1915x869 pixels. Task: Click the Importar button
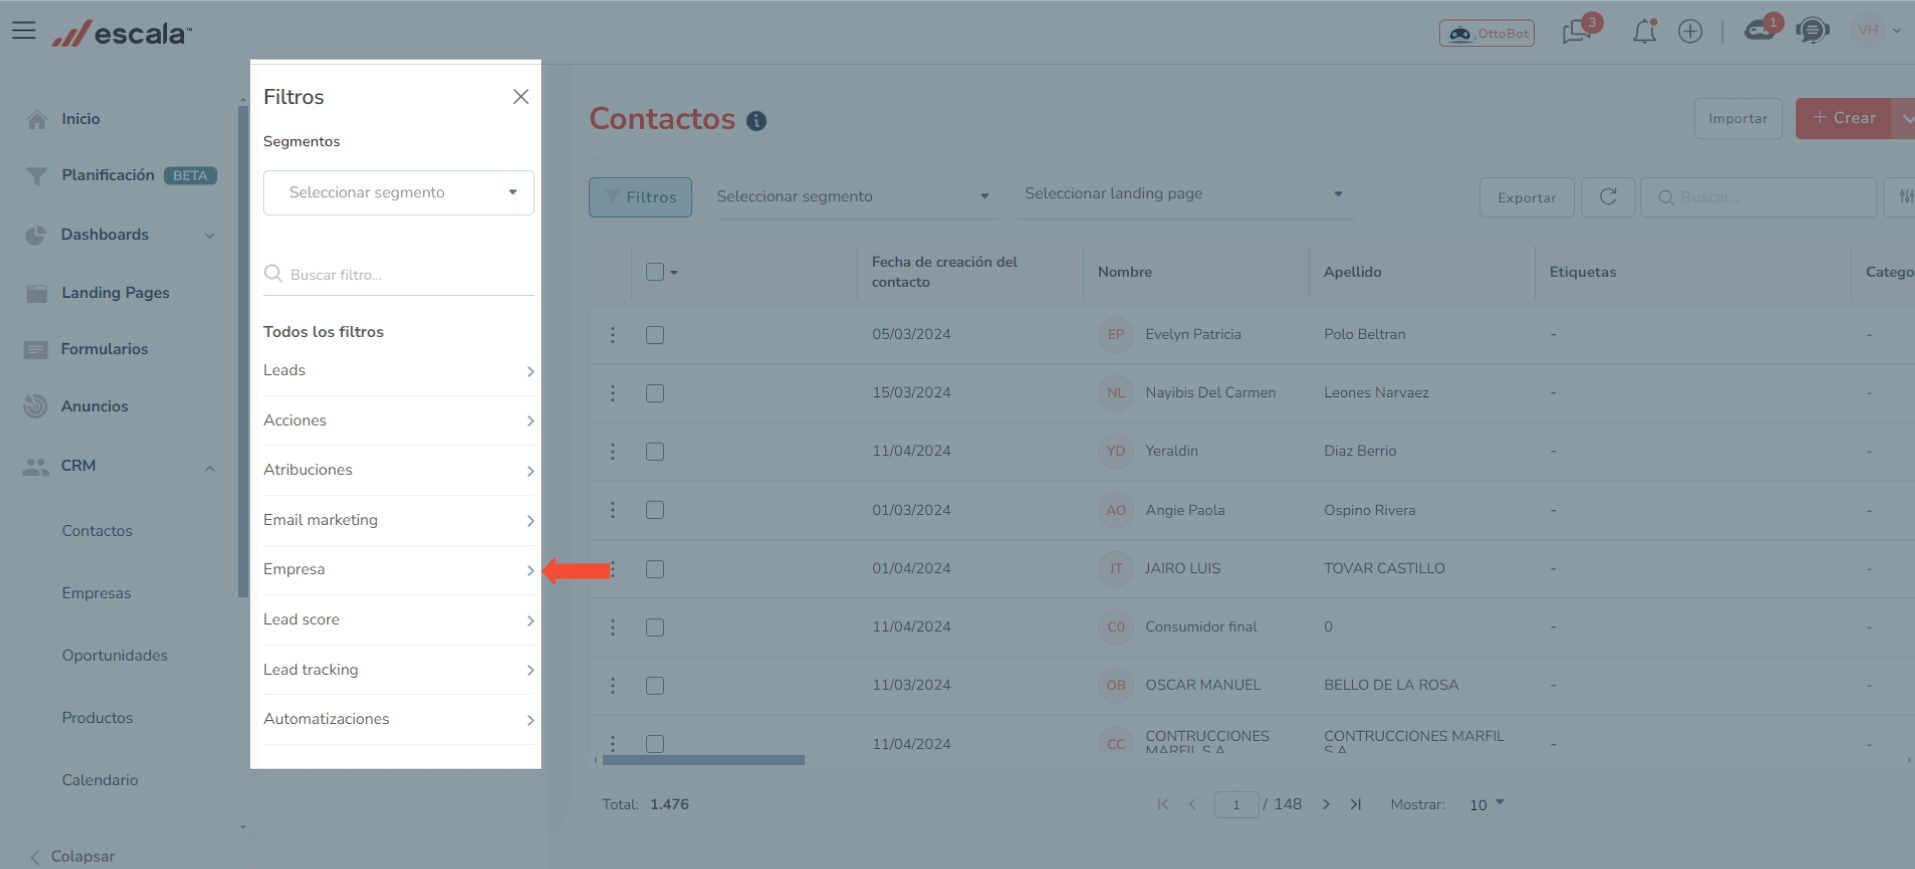[x=1738, y=118]
